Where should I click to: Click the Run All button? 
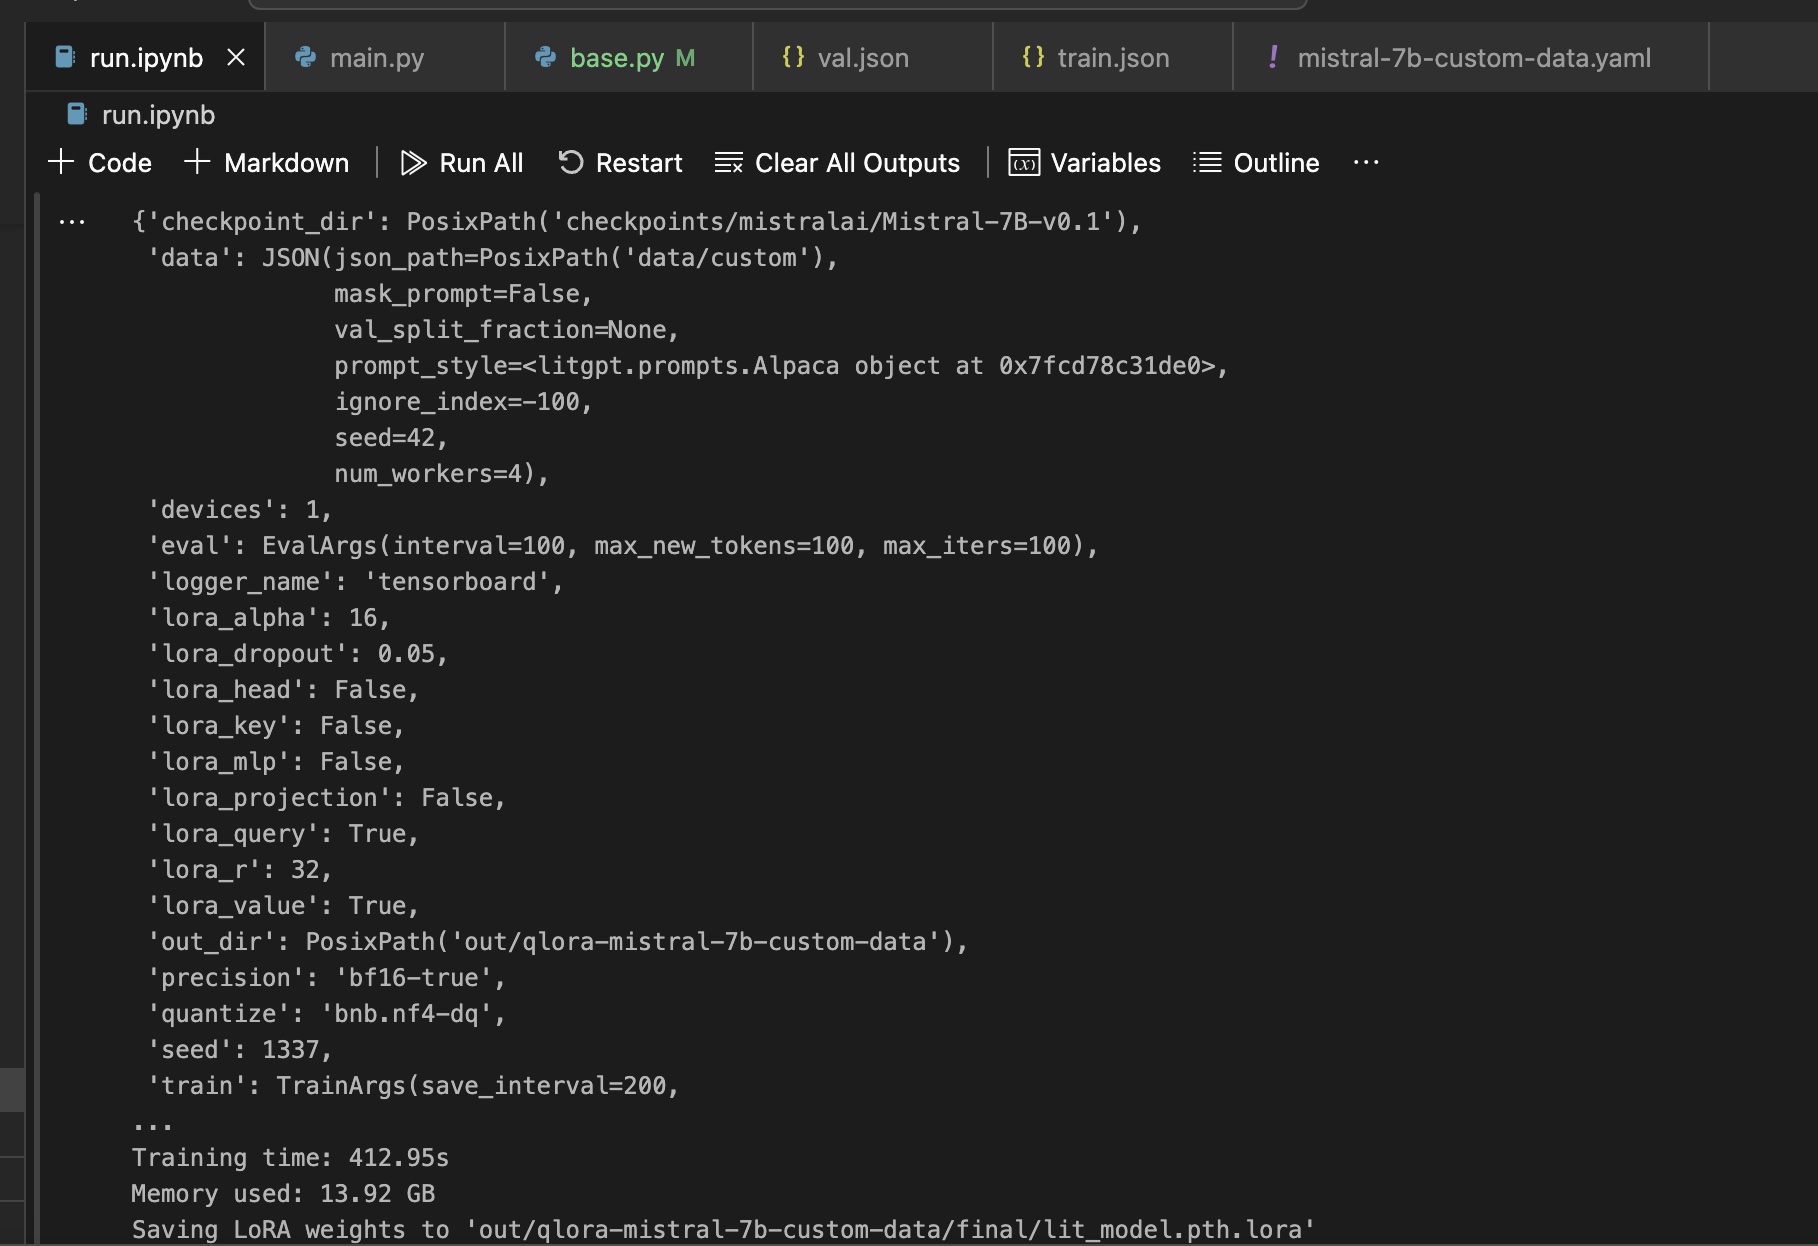(462, 163)
